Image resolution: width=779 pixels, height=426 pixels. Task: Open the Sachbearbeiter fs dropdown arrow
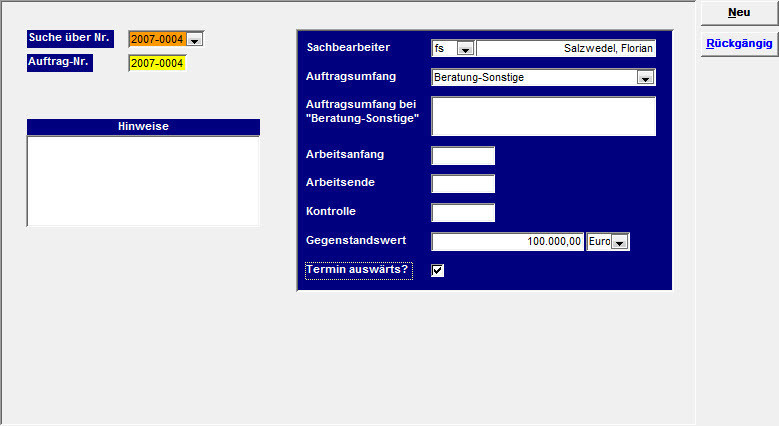tap(466, 49)
